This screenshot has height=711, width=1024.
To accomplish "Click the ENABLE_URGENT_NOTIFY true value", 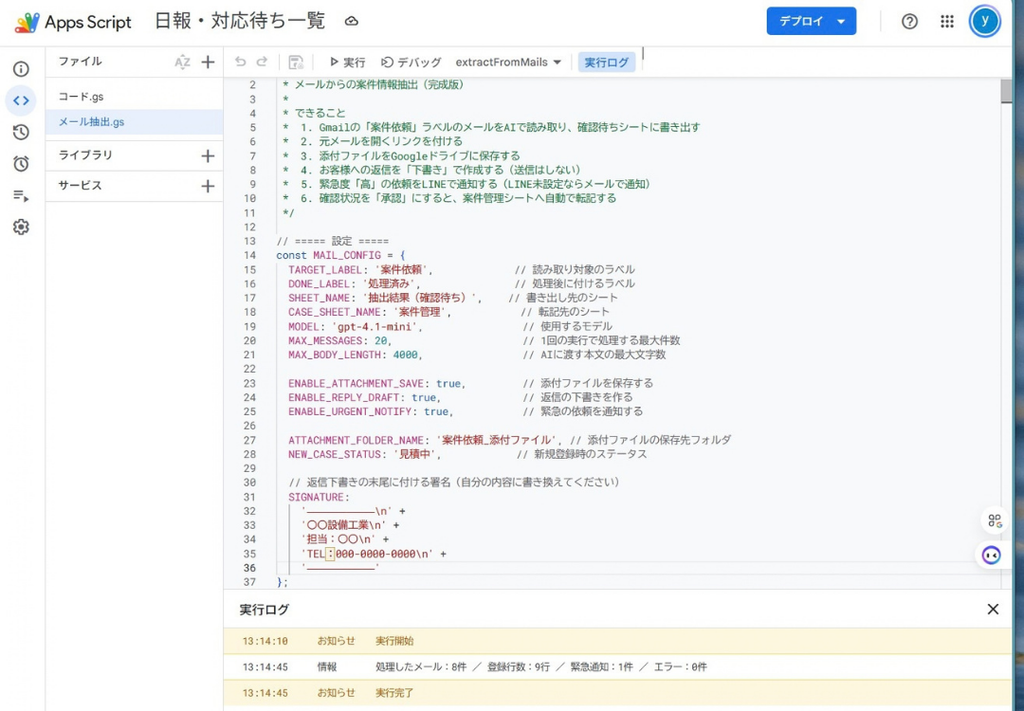I will (x=436, y=412).
